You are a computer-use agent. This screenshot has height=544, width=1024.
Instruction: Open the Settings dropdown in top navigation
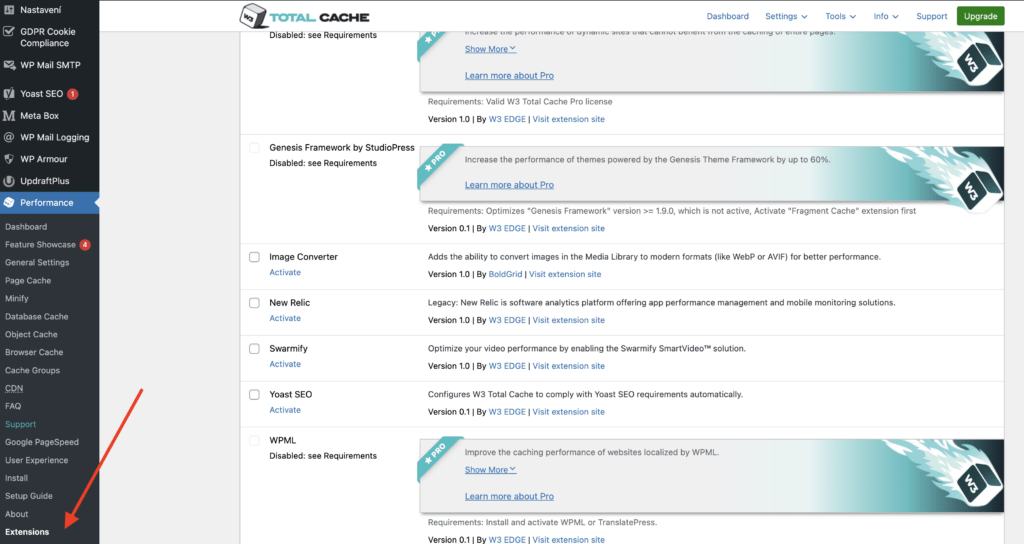coord(786,17)
